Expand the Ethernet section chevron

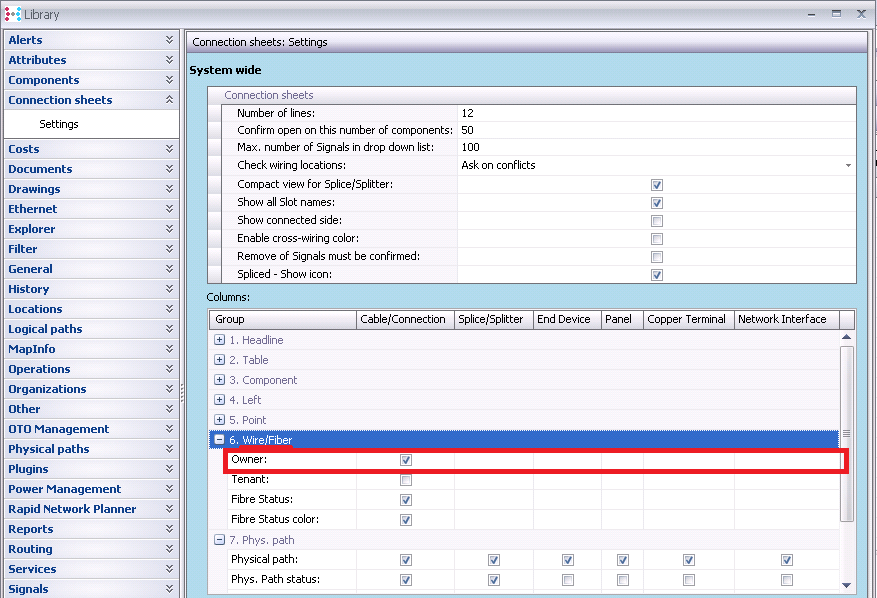pos(169,209)
